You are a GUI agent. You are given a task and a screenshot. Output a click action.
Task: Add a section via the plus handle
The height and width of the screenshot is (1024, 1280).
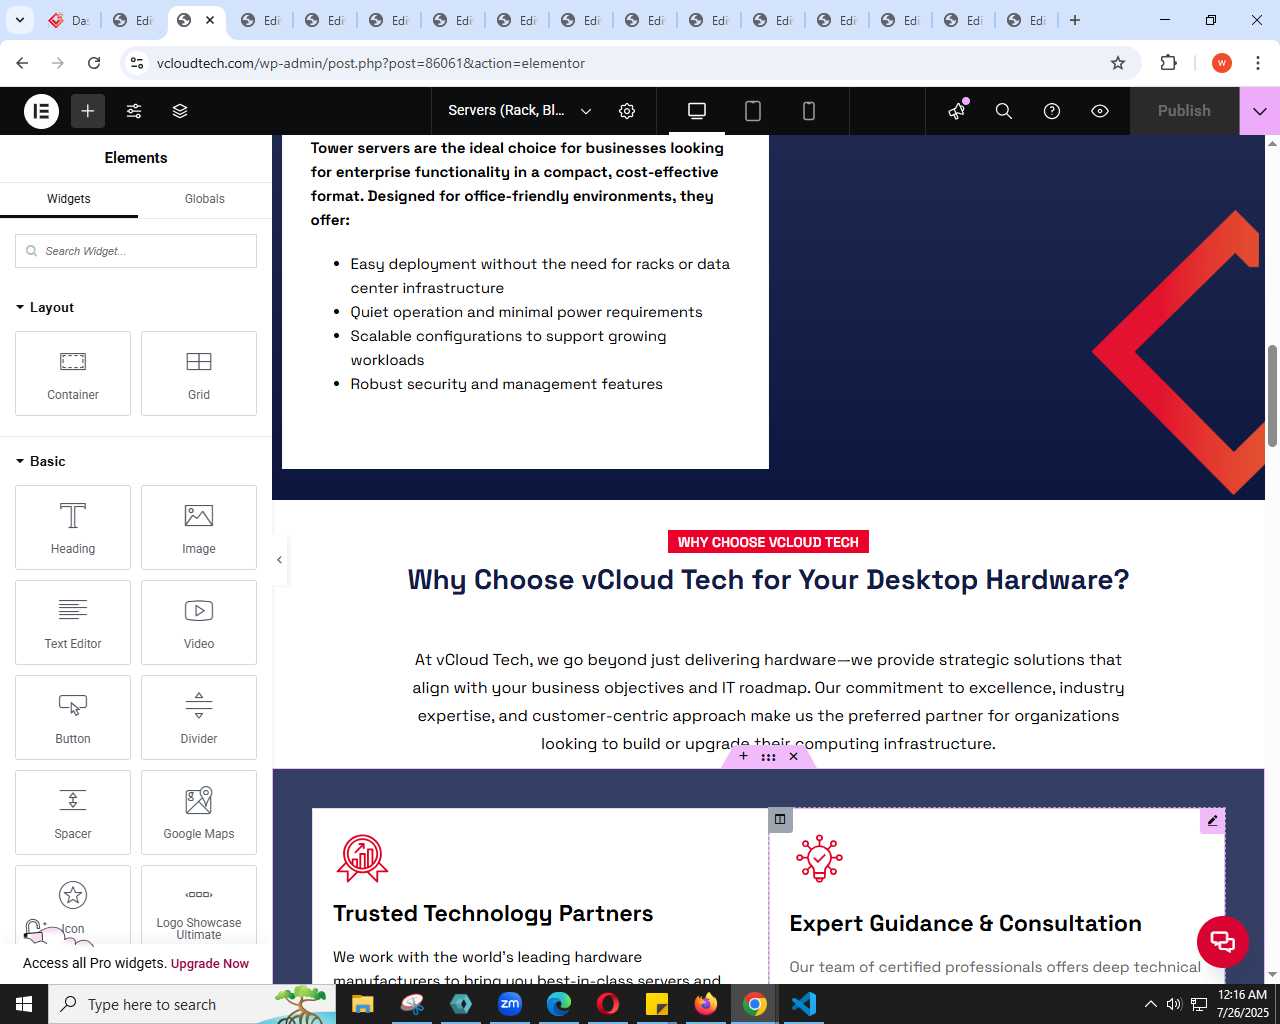pyautogui.click(x=743, y=757)
